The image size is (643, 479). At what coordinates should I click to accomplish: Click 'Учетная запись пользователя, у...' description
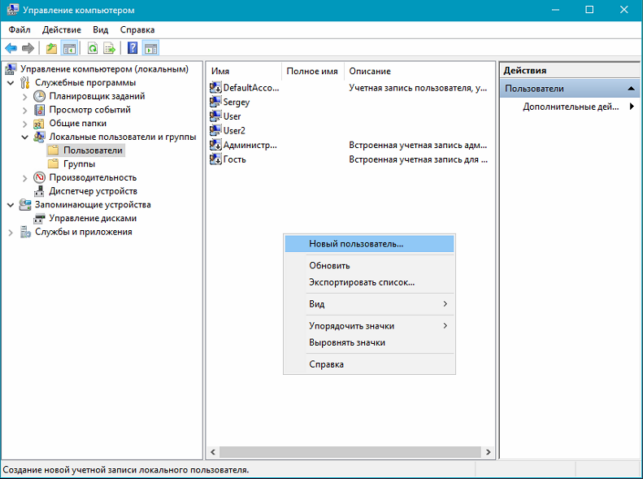(x=418, y=87)
